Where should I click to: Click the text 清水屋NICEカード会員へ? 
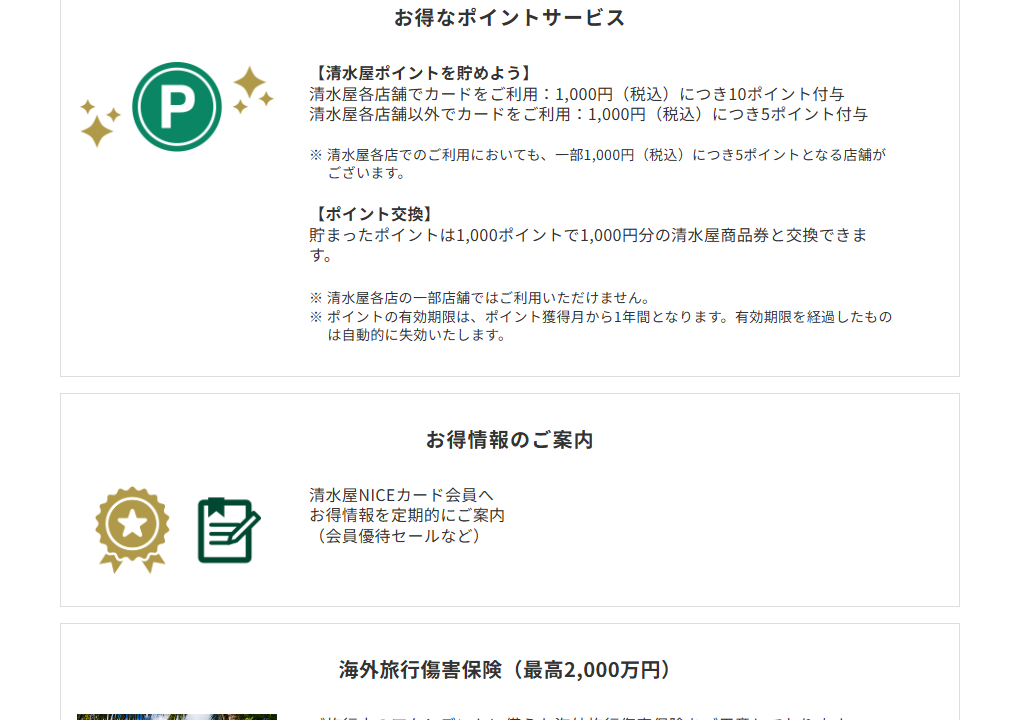401,495
